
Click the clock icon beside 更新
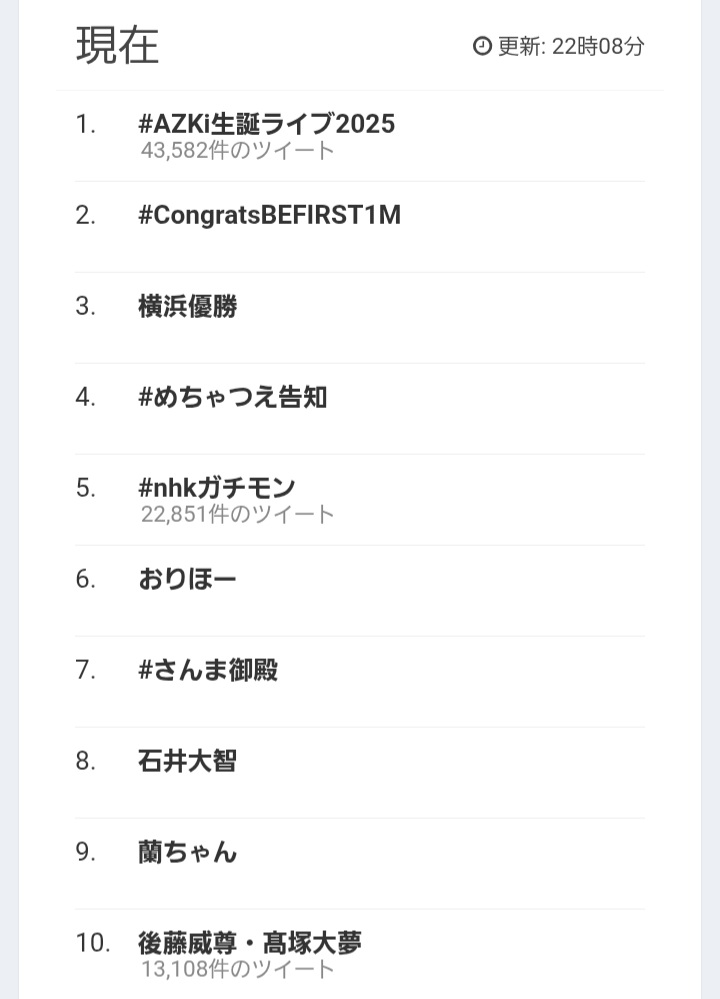[x=482, y=46]
